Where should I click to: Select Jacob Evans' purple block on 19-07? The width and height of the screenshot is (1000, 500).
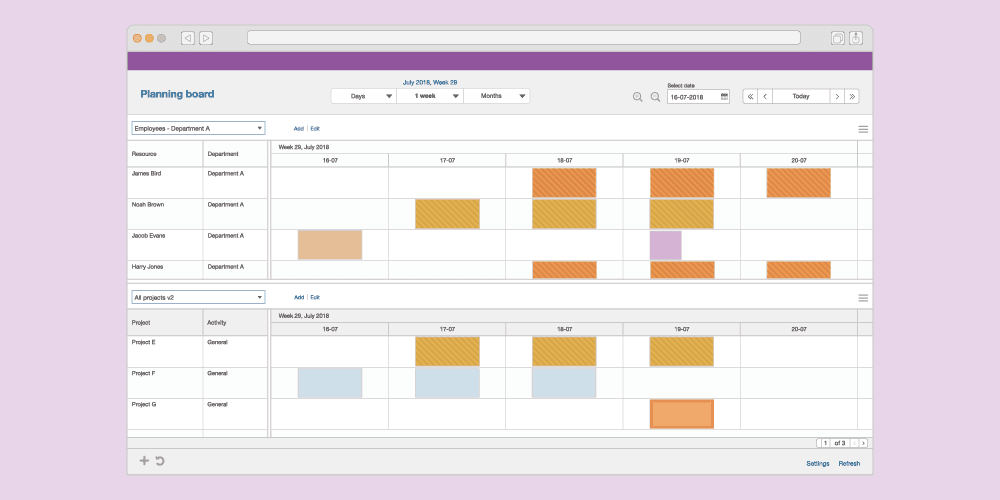pyautogui.click(x=665, y=245)
